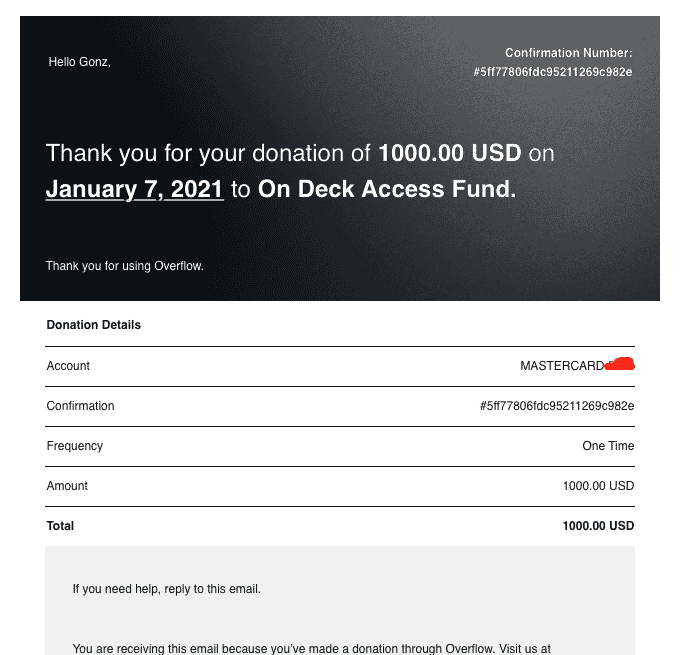Image resolution: width=681 pixels, height=655 pixels.
Task: Click the Amount row label
Action: [x=67, y=486]
